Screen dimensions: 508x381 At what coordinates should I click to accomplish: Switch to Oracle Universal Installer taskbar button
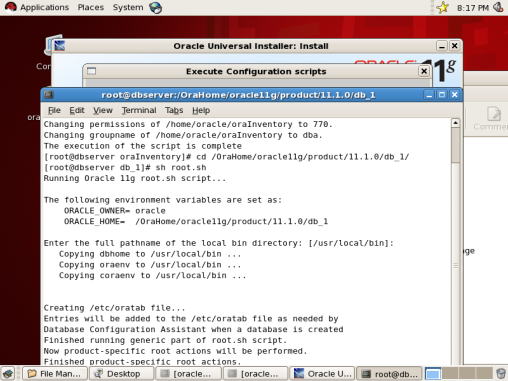pyautogui.click(x=323, y=374)
